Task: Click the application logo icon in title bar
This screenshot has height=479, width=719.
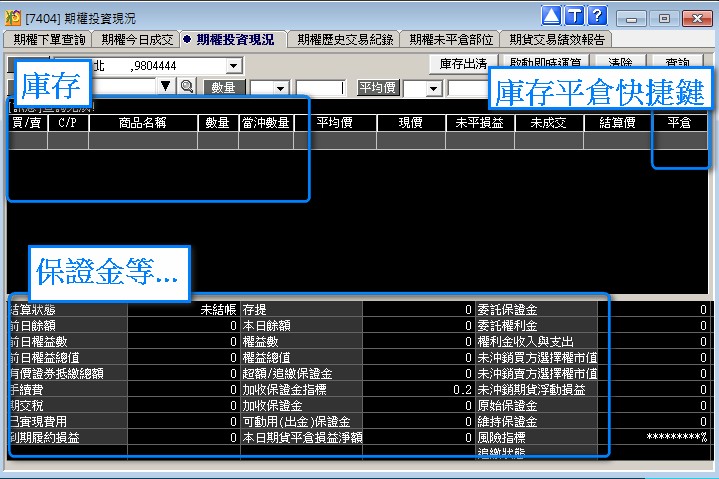Action: tap(13, 18)
